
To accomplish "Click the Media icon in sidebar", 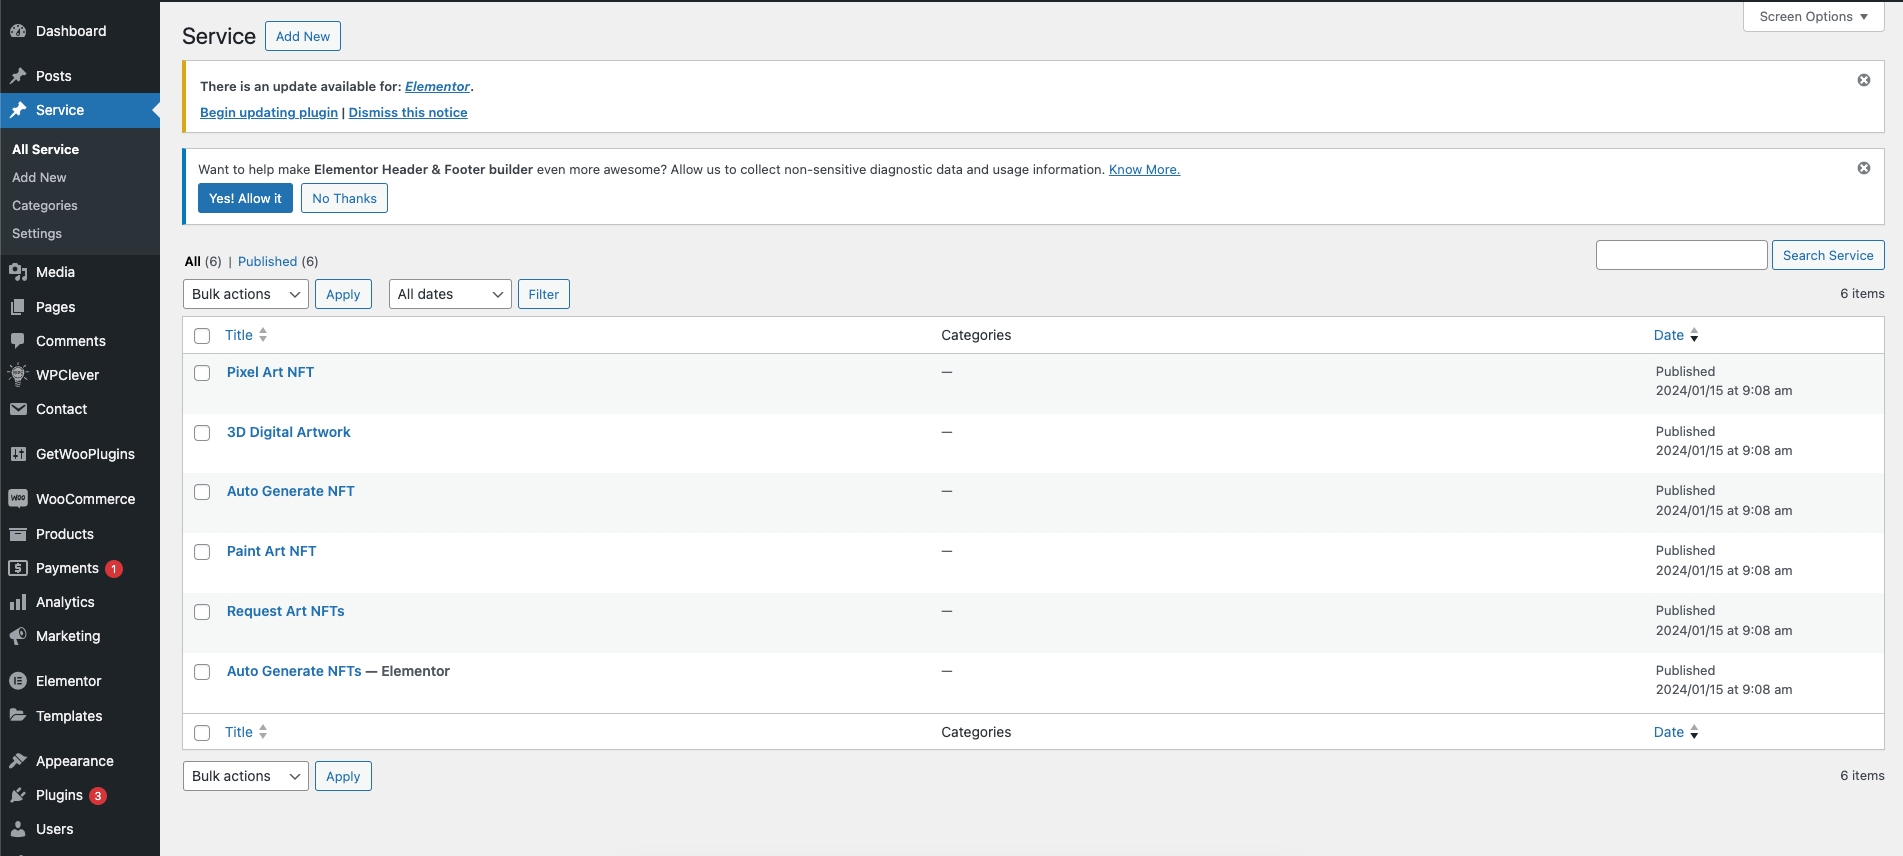I will click(x=18, y=272).
